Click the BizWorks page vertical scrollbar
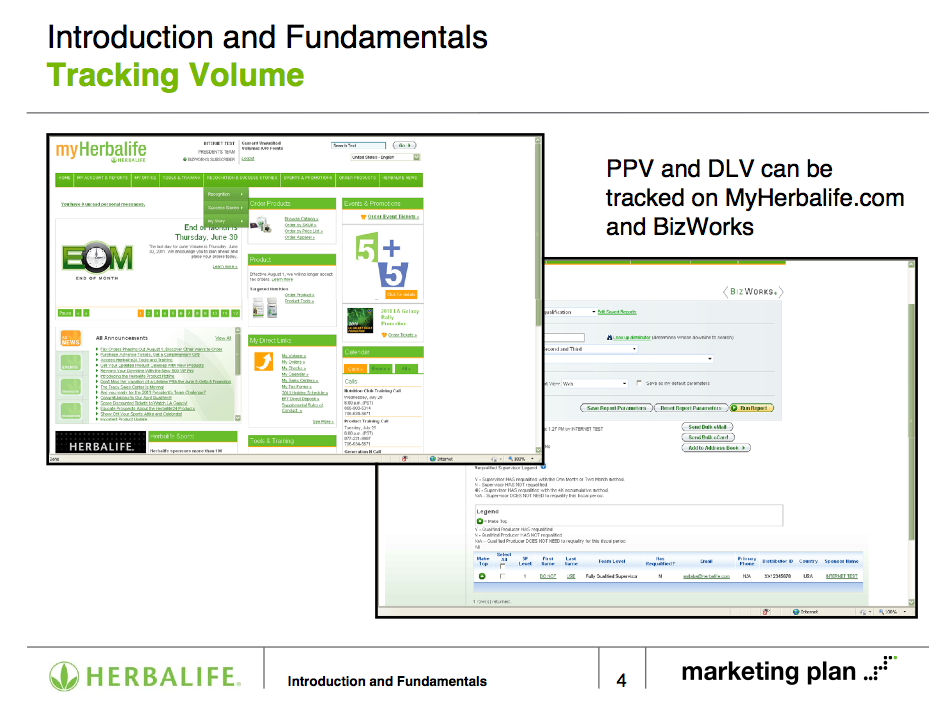Screen dimensions: 949x708 pyautogui.click(x=911, y=433)
